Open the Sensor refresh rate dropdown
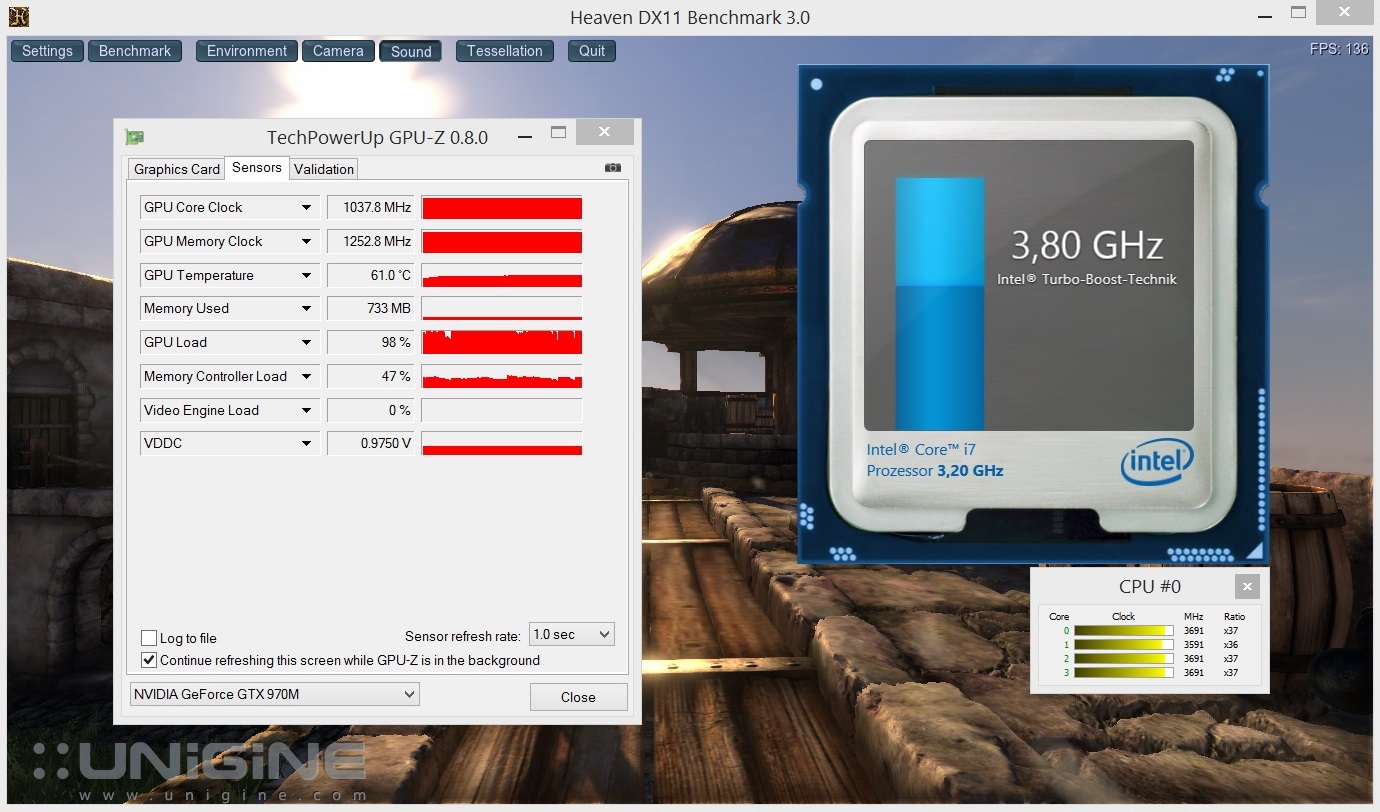This screenshot has height=812, width=1380. (x=571, y=635)
